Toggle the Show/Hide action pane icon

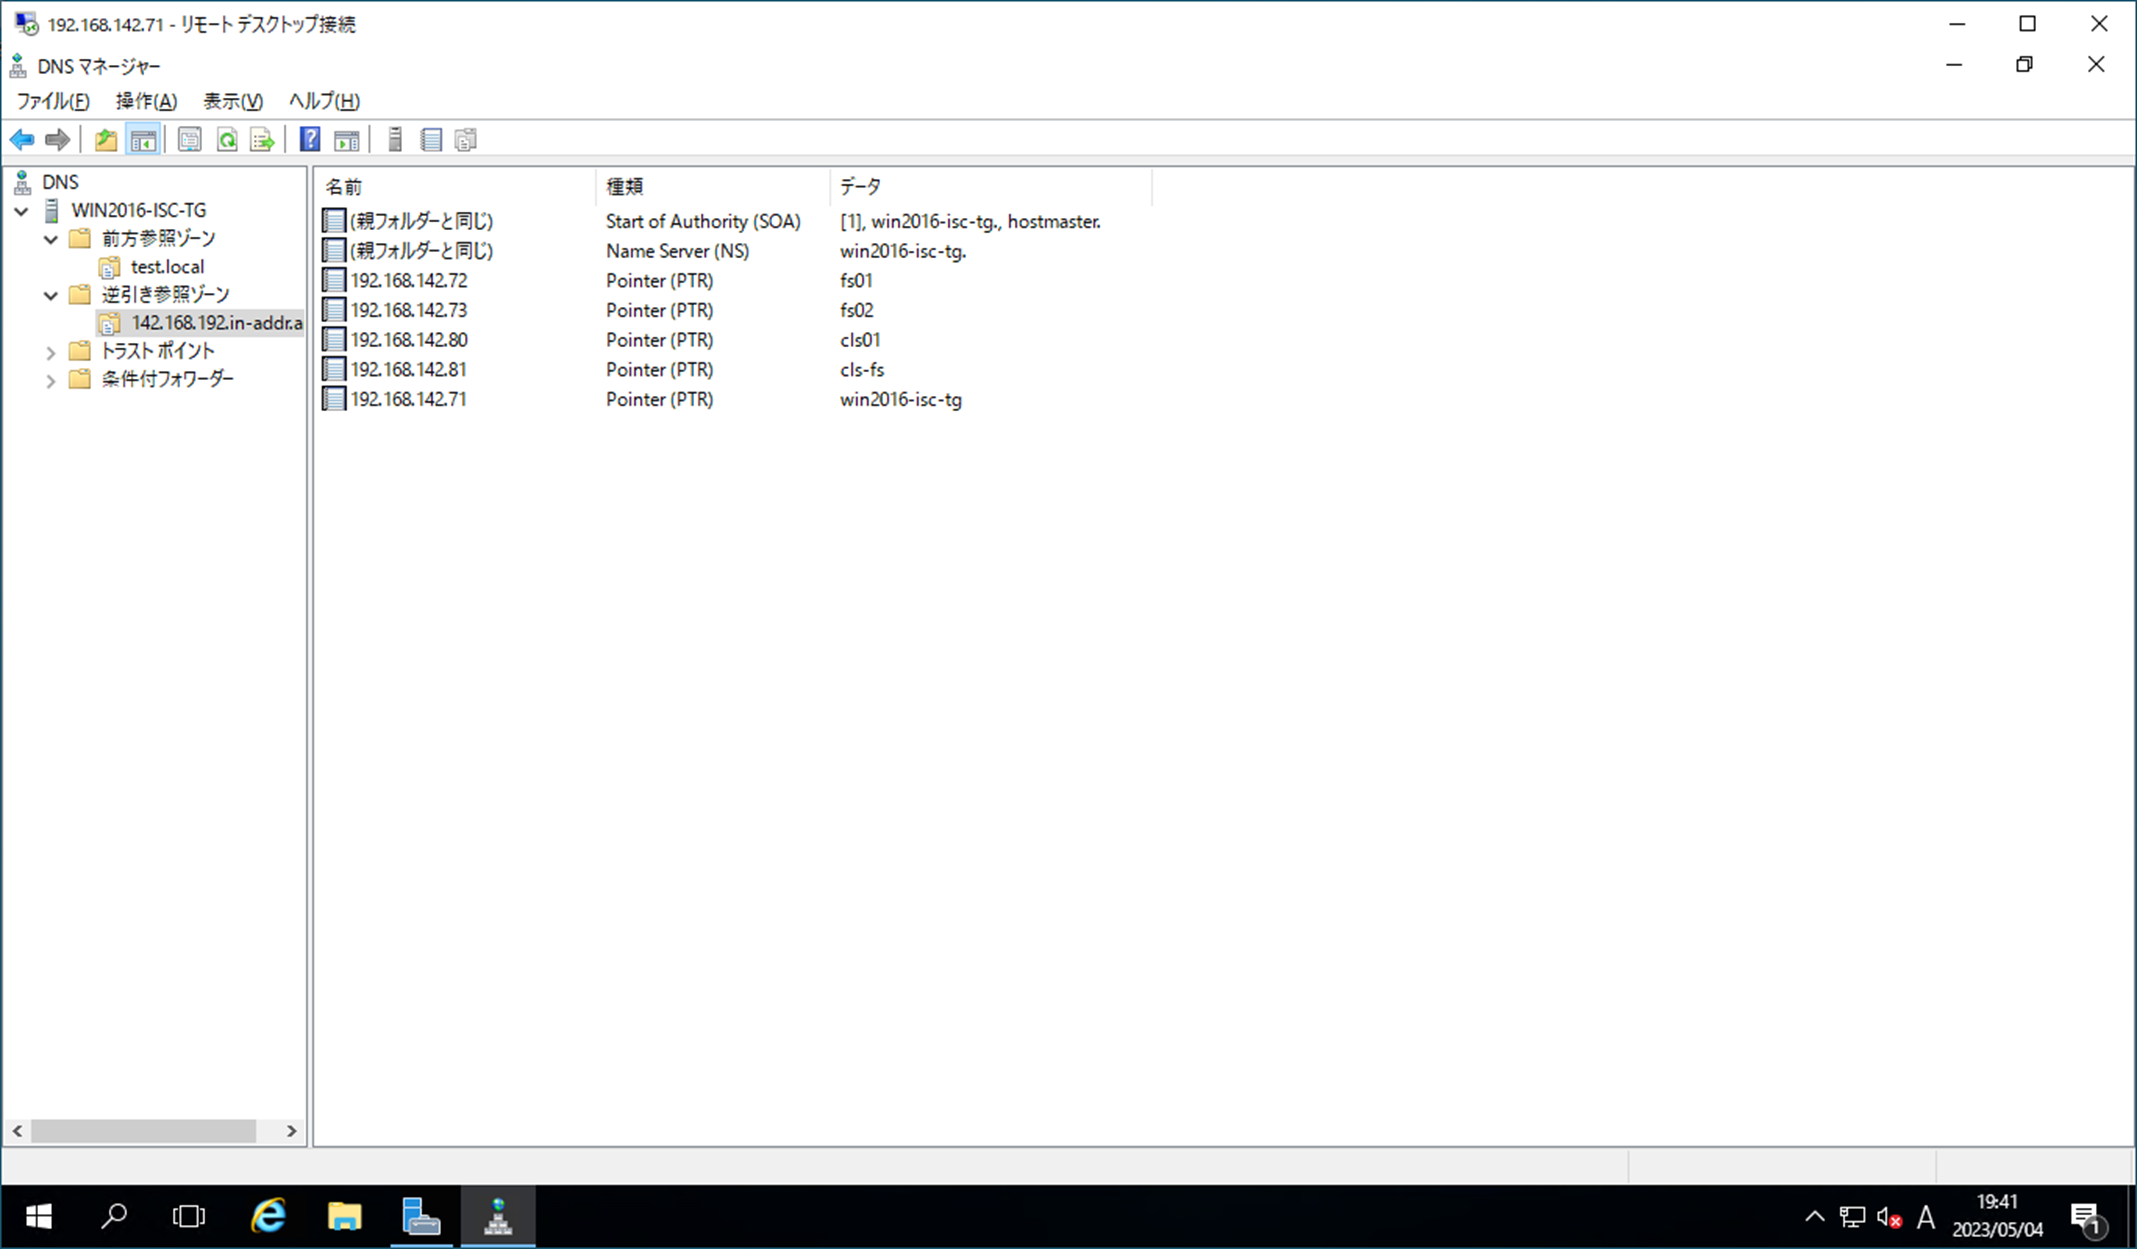click(x=346, y=140)
